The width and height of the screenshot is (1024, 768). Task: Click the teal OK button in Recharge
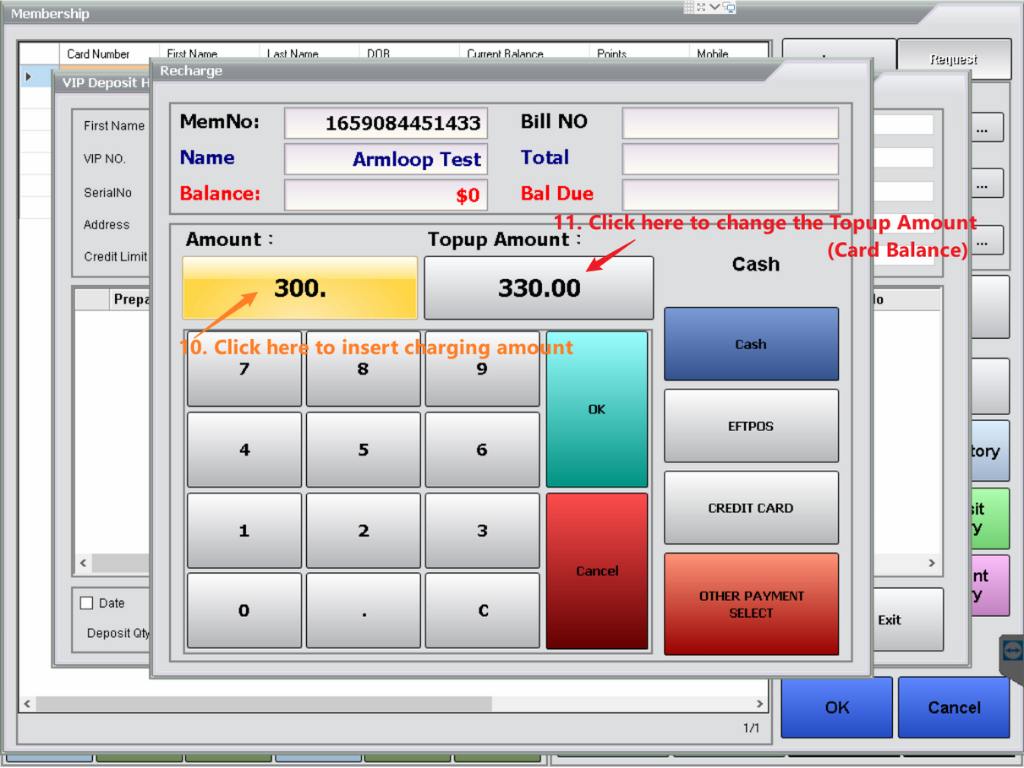click(x=597, y=409)
